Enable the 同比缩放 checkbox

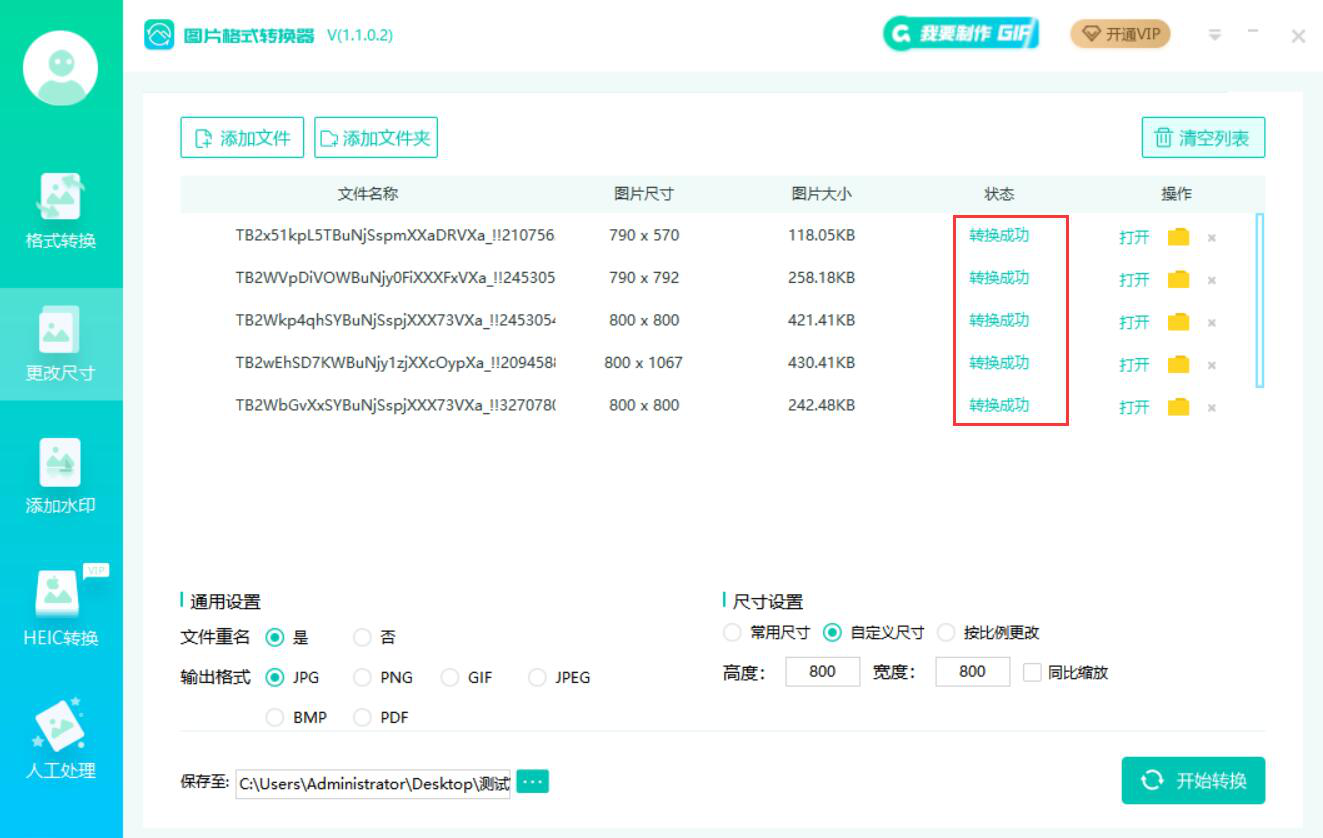1032,672
